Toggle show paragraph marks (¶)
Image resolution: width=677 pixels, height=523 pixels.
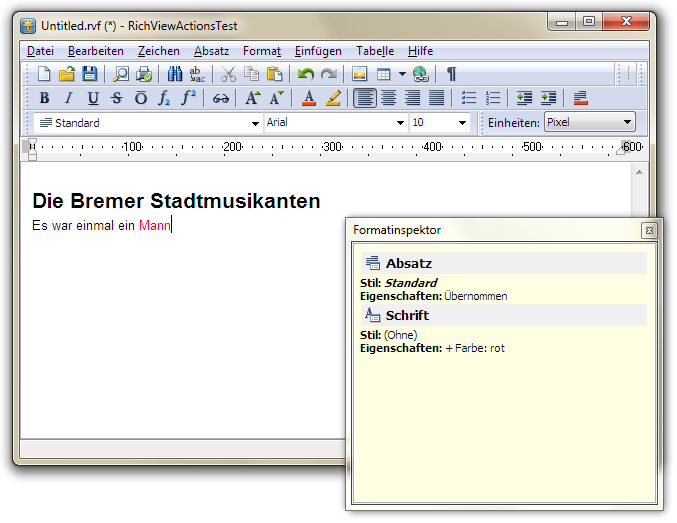pos(451,74)
